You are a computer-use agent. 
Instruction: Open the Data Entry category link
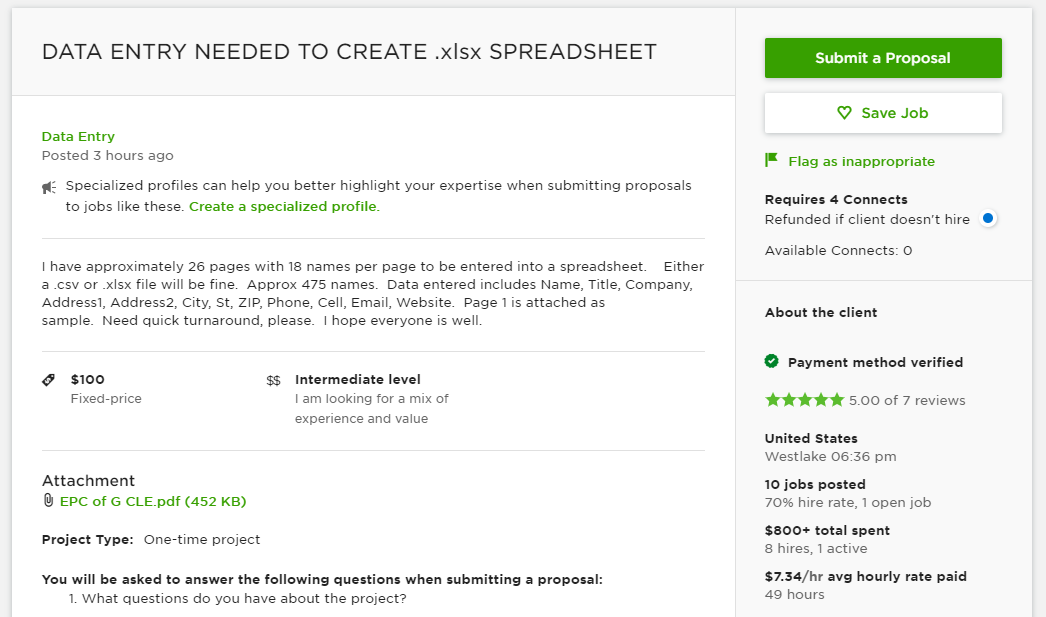[x=78, y=136]
